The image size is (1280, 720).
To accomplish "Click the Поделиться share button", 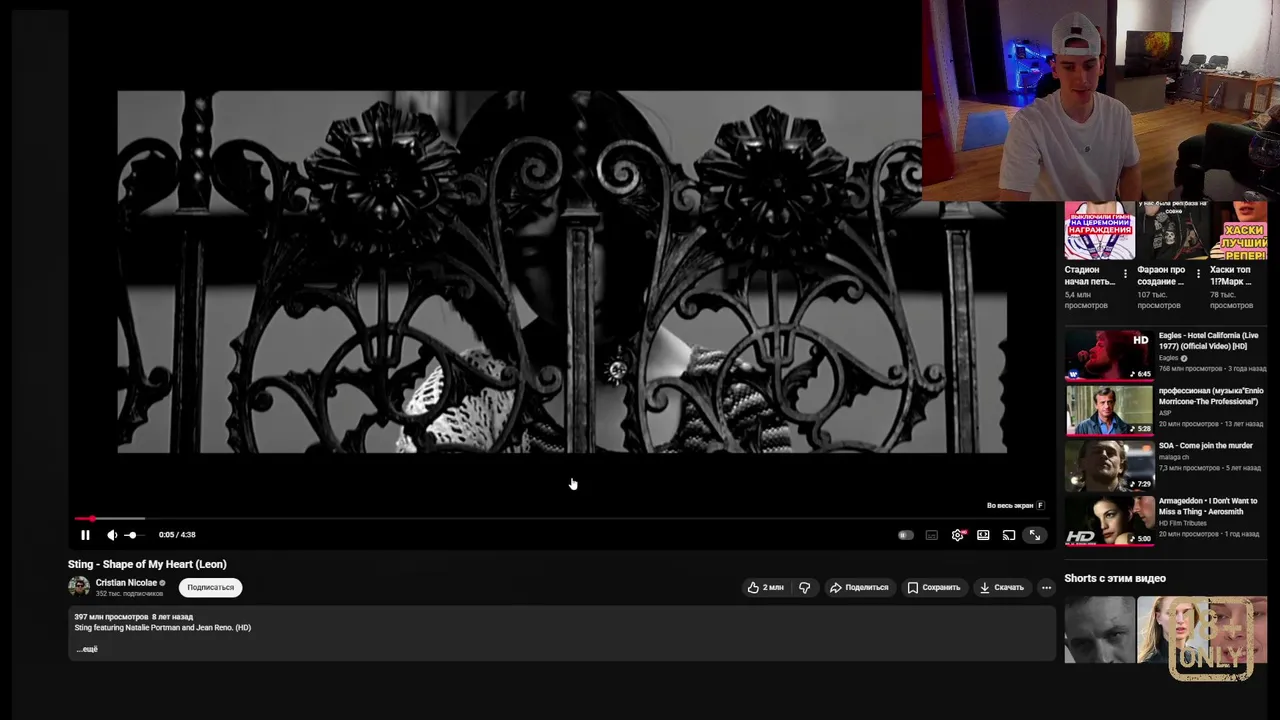I will coord(859,587).
